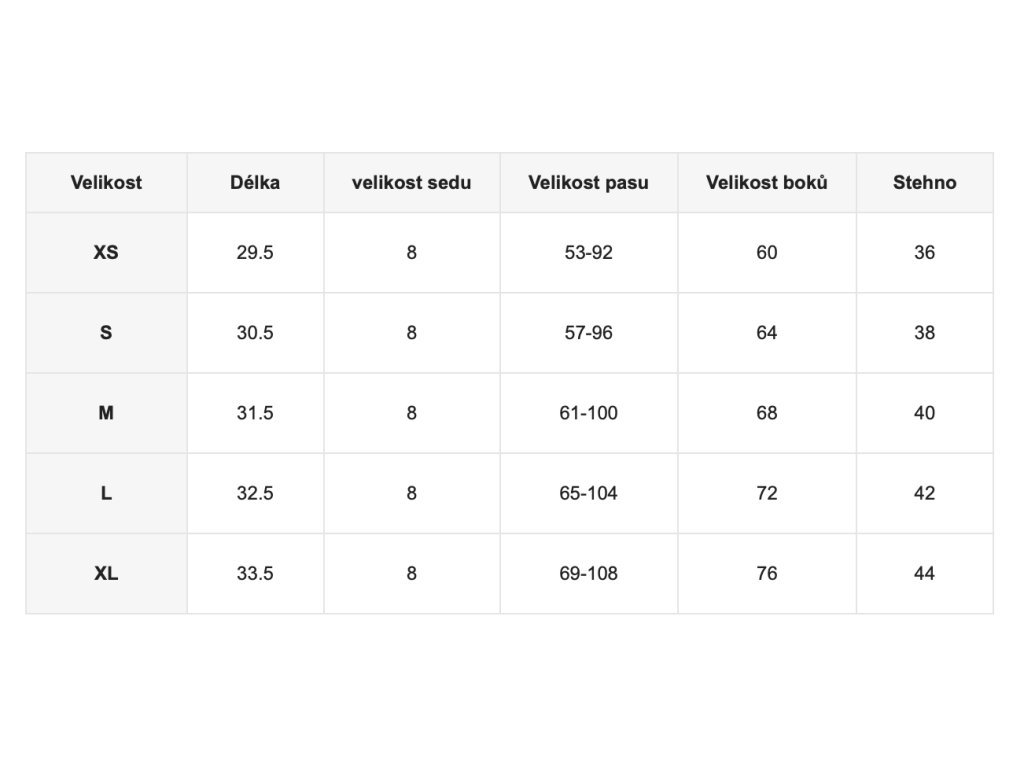
Task: Click the S size row label
Action: (106, 333)
